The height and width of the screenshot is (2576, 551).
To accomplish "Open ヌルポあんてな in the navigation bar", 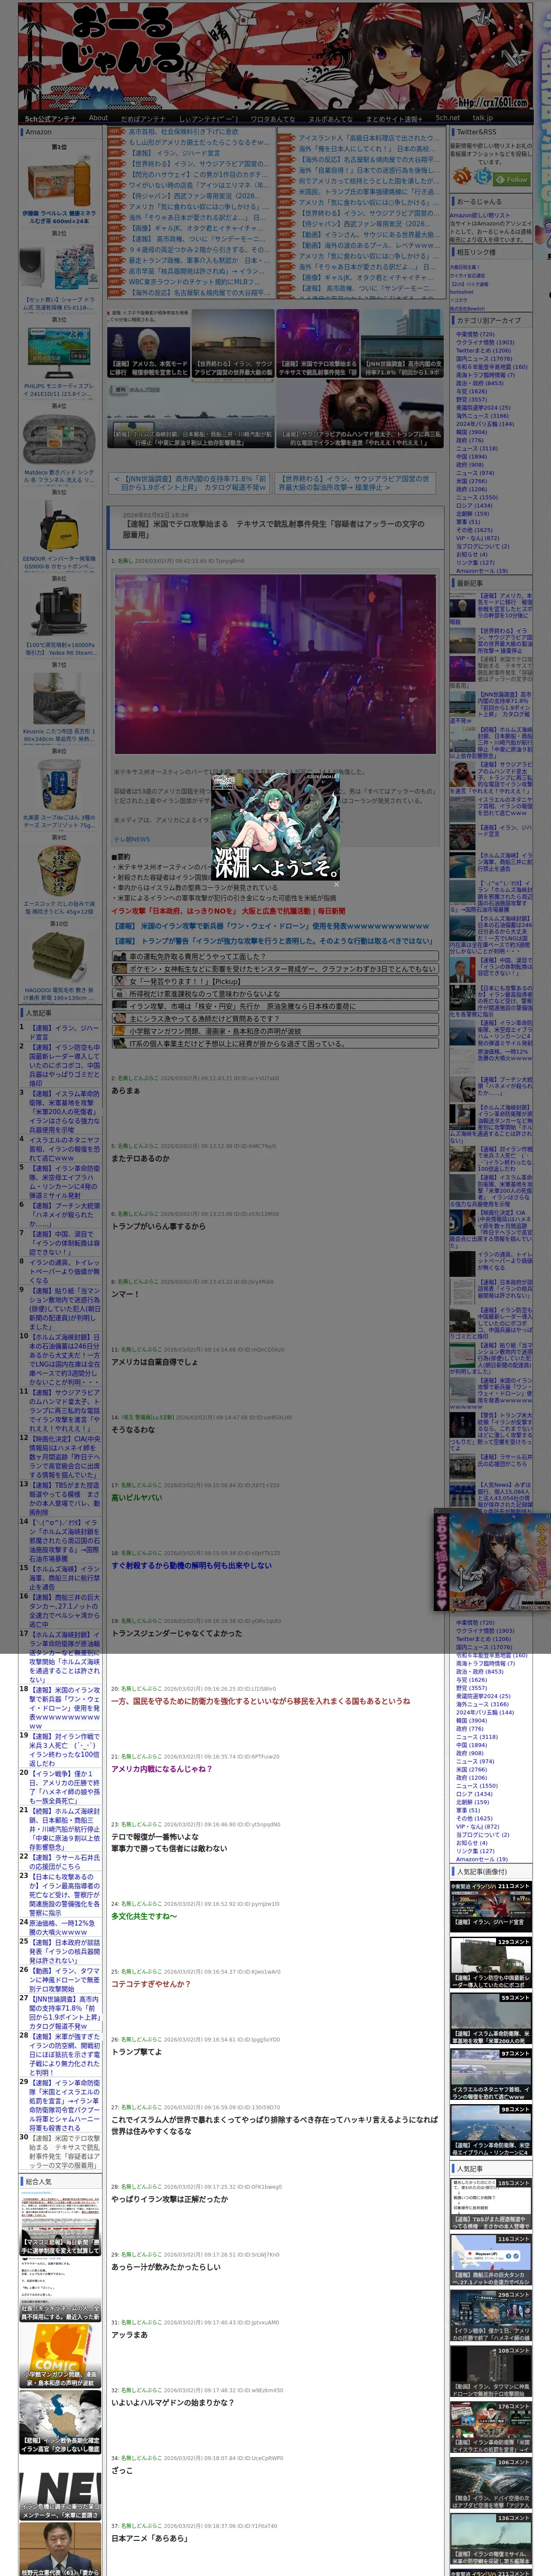I will click(330, 119).
